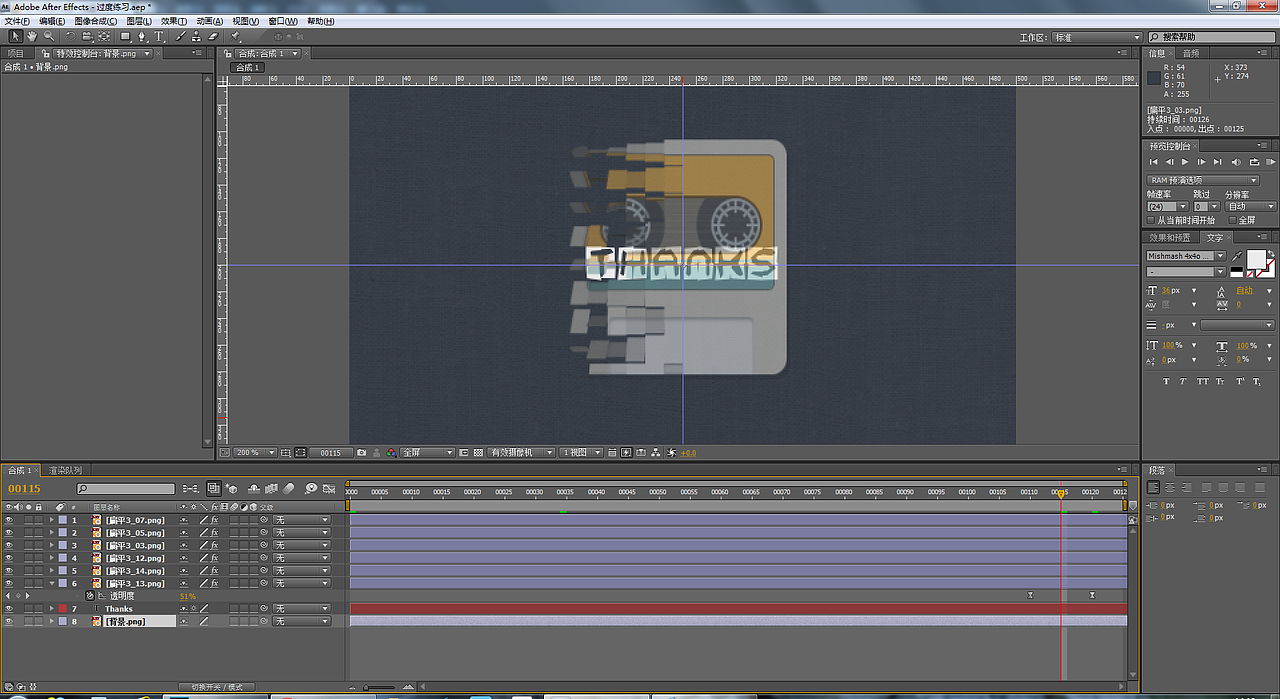Hide the 背景.png layer eye icon
Viewport: 1280px width, 699px height.
9,621
